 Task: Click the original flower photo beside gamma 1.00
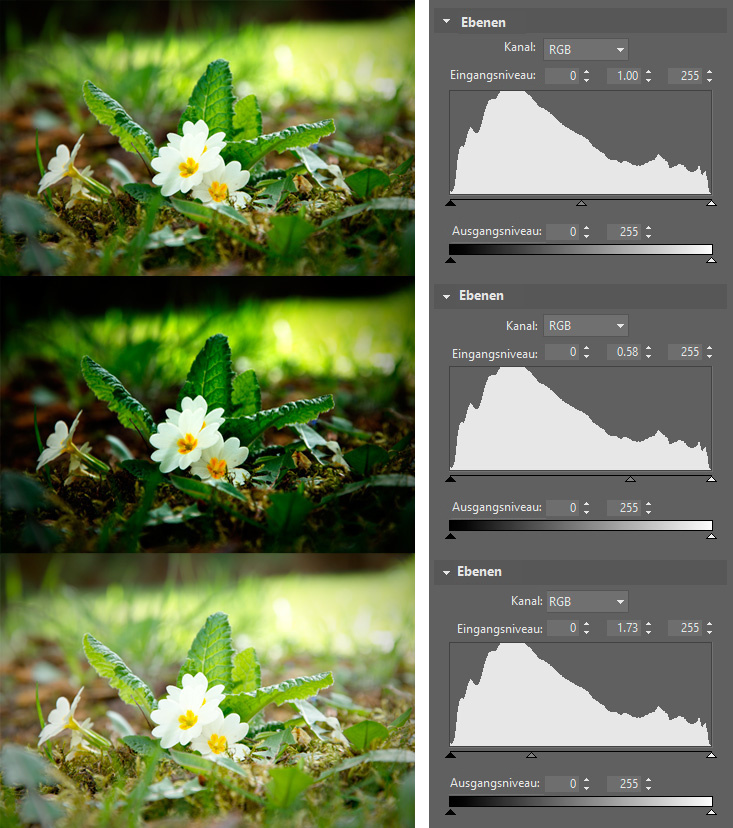click(x=207, y=137)
